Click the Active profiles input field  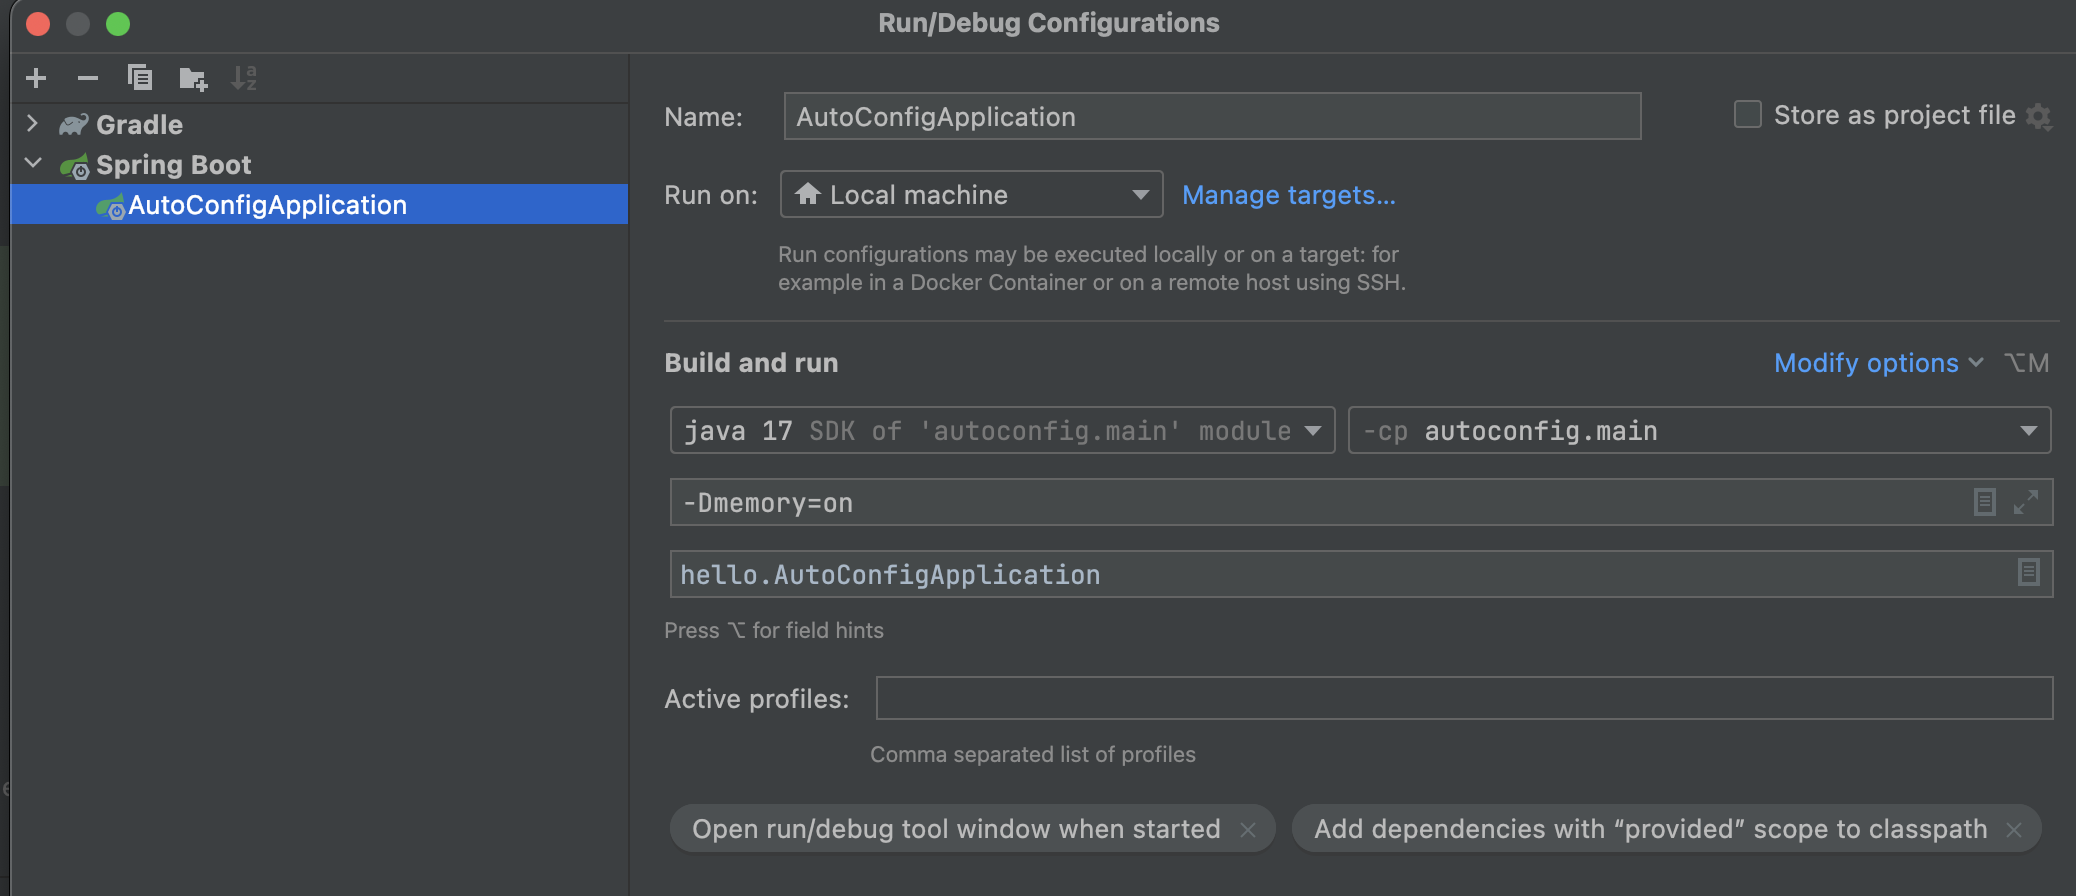pyautogui.click(x=1464, y=698)
